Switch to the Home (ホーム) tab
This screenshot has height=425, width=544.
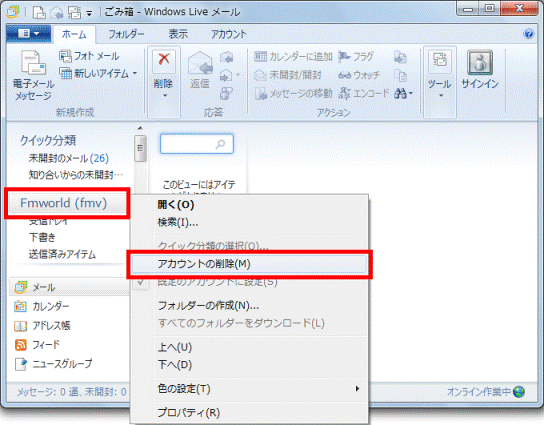click(x=74, y=34)
